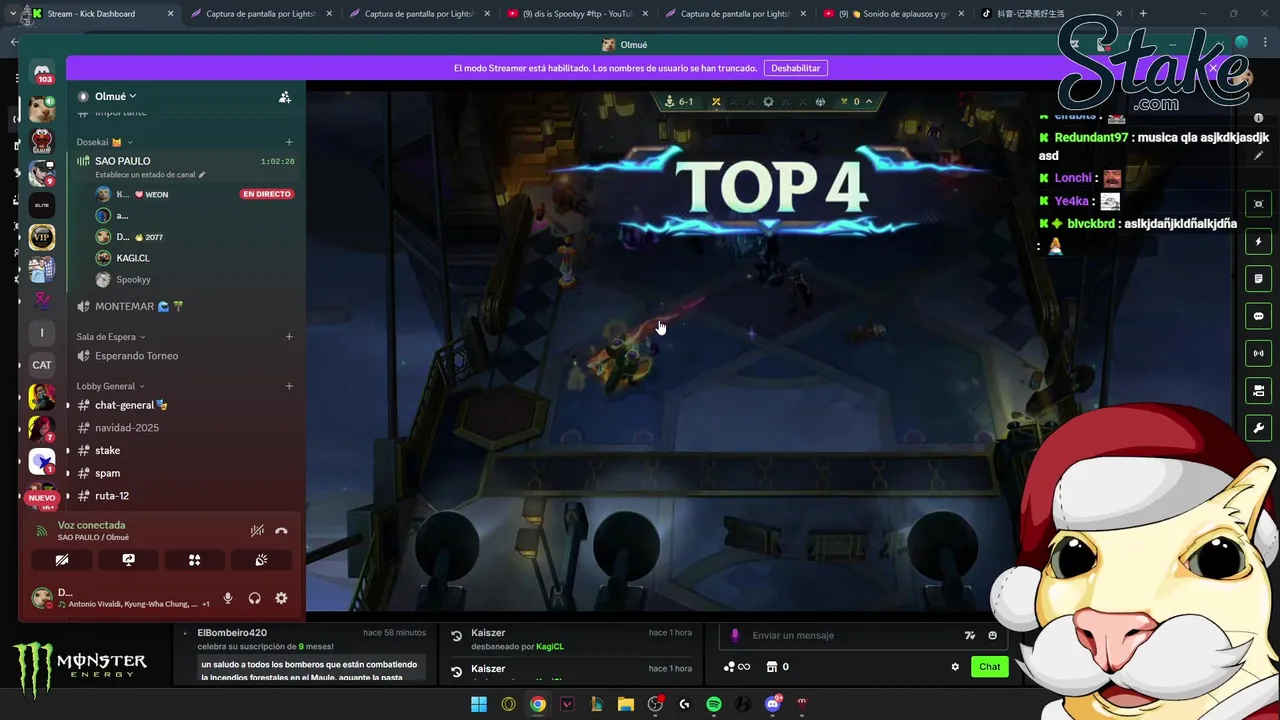Add a channel in Sala de Espera category
The height and width of the screenshot is (720, 1280).
(289, 337)
